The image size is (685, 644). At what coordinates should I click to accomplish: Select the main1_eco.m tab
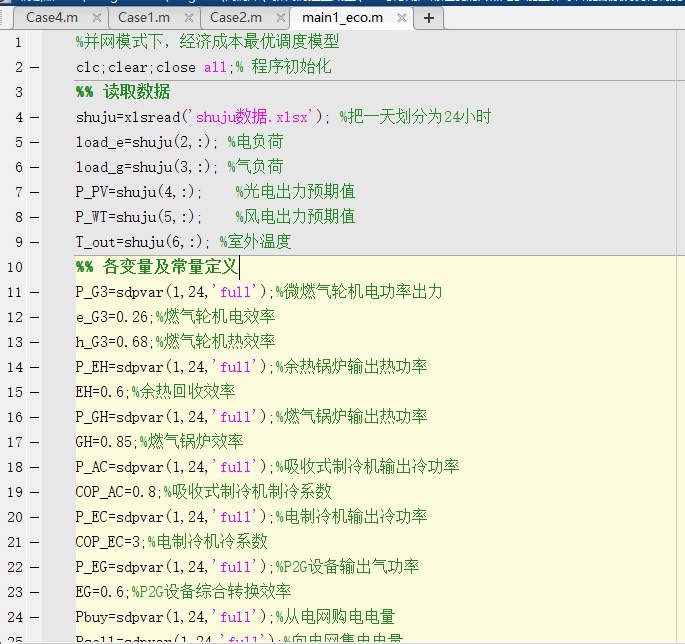click(x=342, y=18)
